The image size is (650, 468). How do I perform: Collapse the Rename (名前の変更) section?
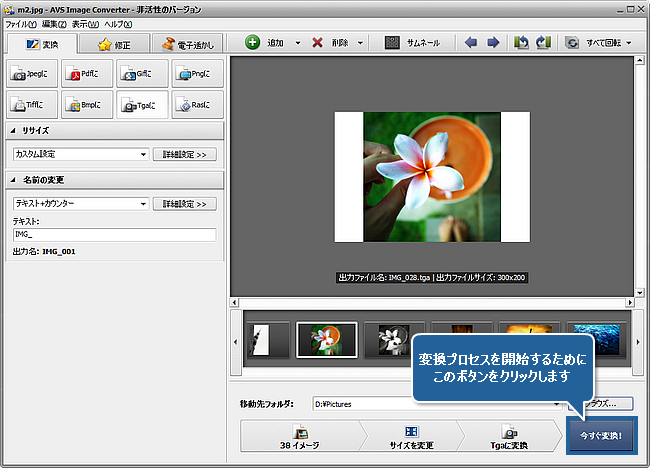coord(14,179)
